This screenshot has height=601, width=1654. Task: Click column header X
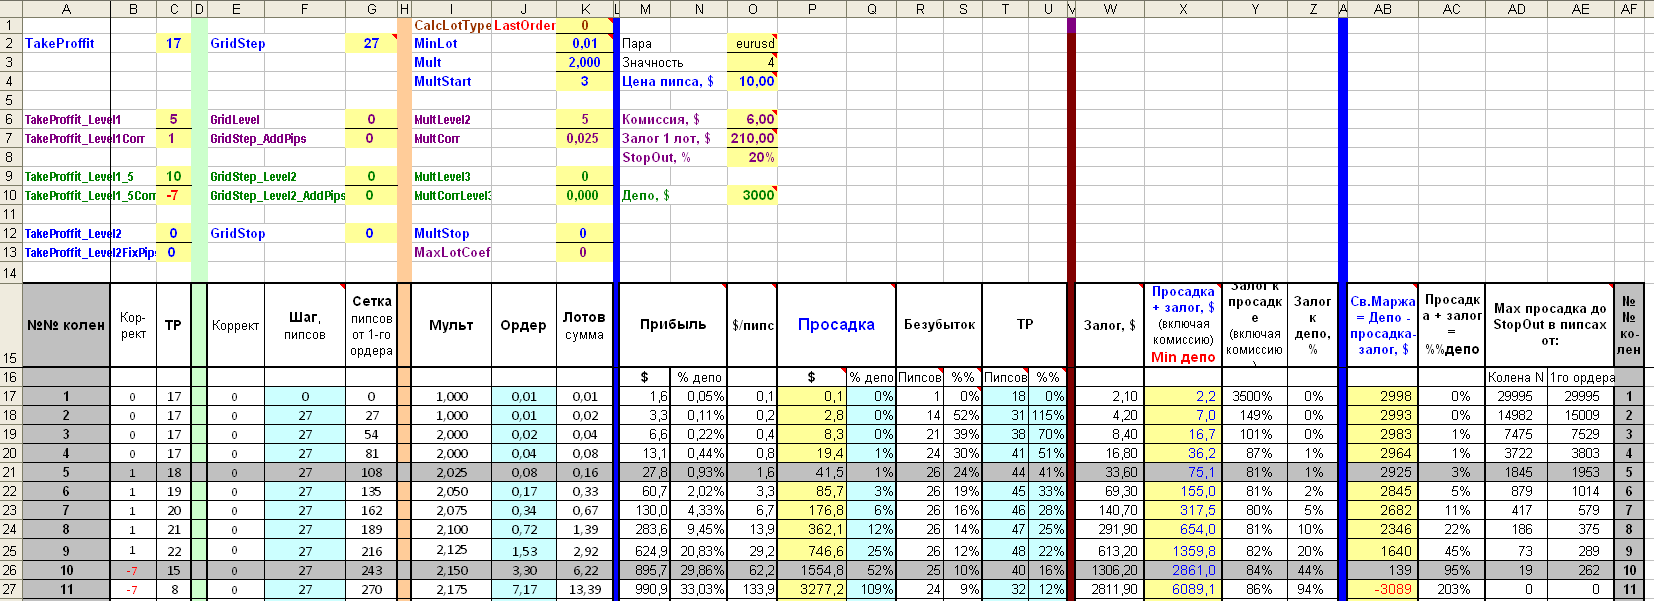(x=1183, y=9)
